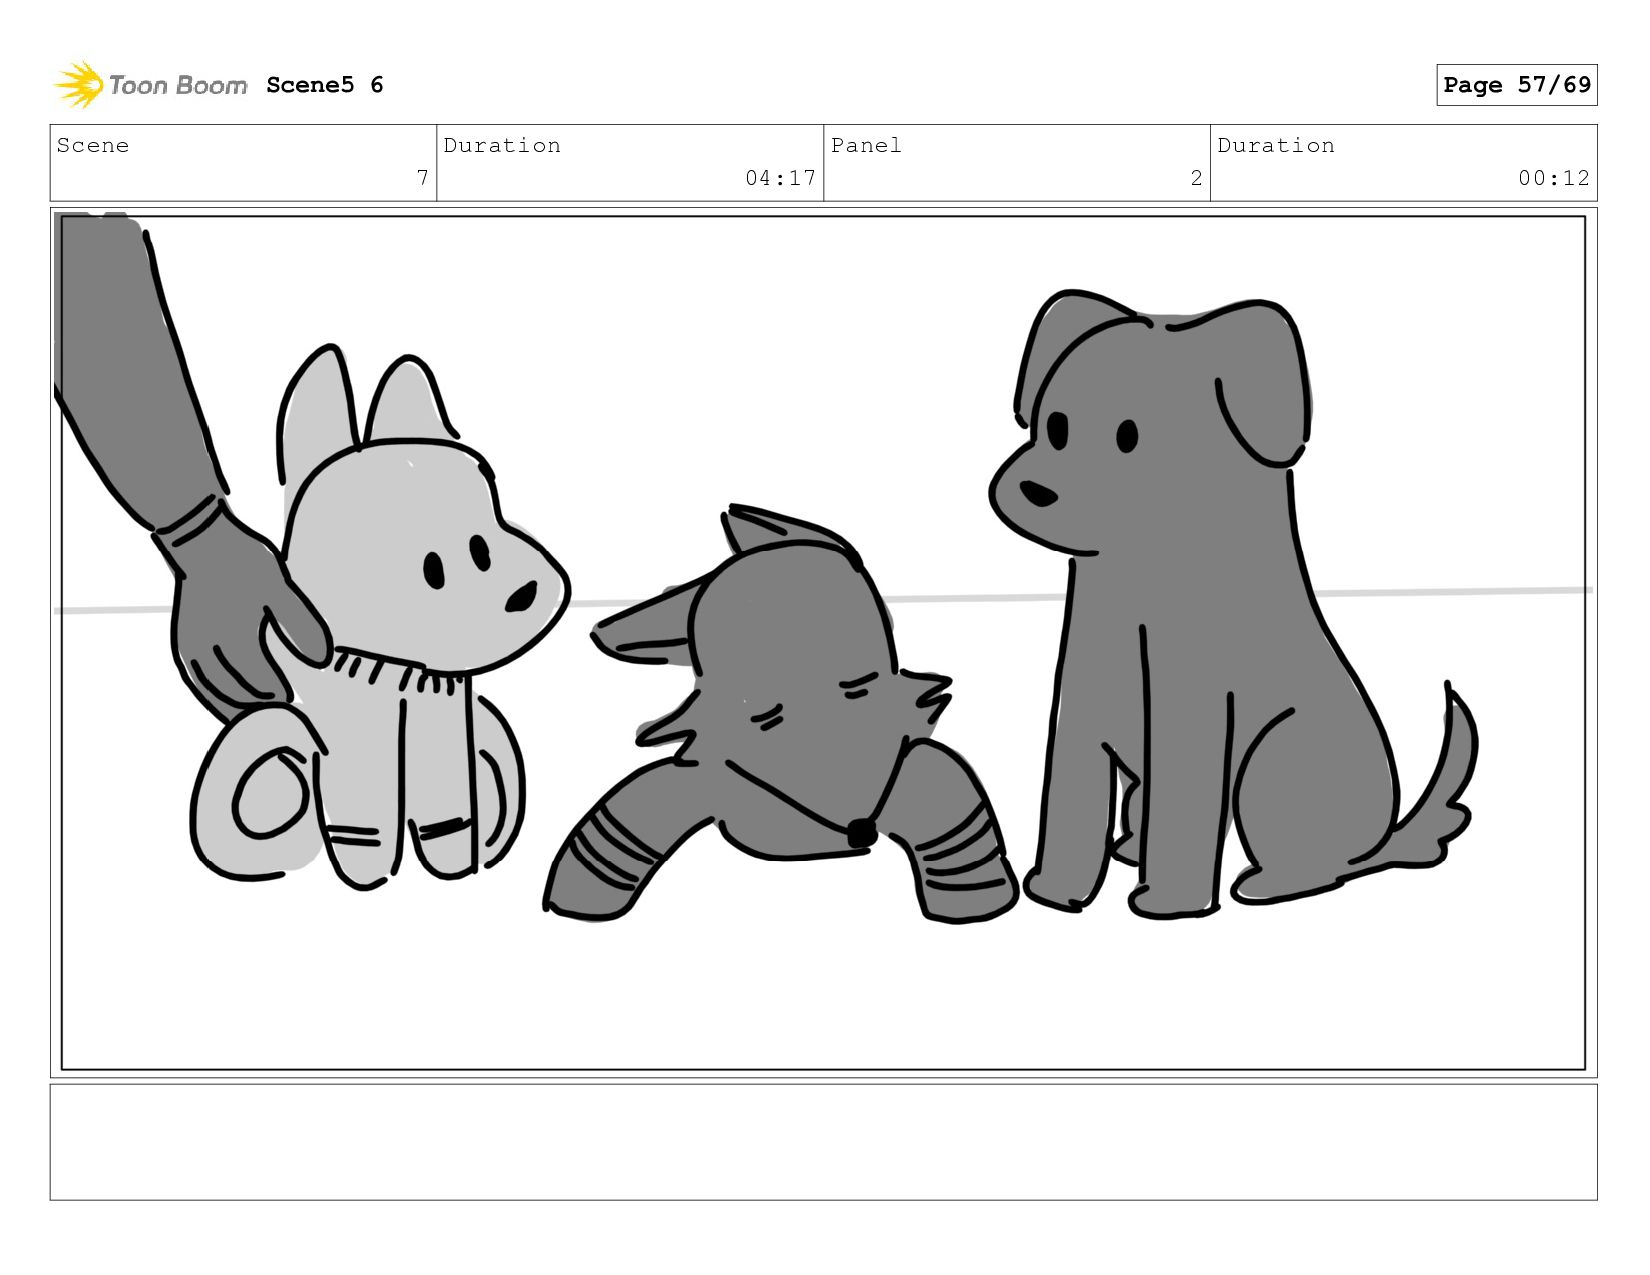Click the panel number '2'
Image resolution: width=1650 pixels, height=1275 pixels.
[1196, 178]
